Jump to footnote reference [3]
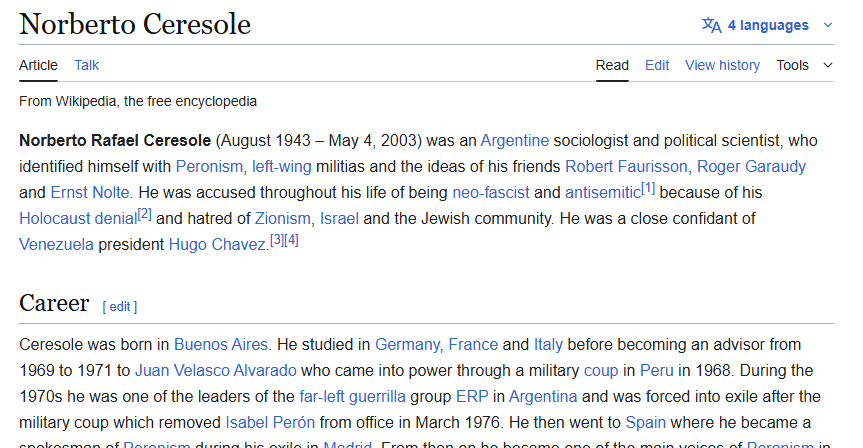Image resolution: width=863 pixels, height=448 pixels. tap(277, 240)
